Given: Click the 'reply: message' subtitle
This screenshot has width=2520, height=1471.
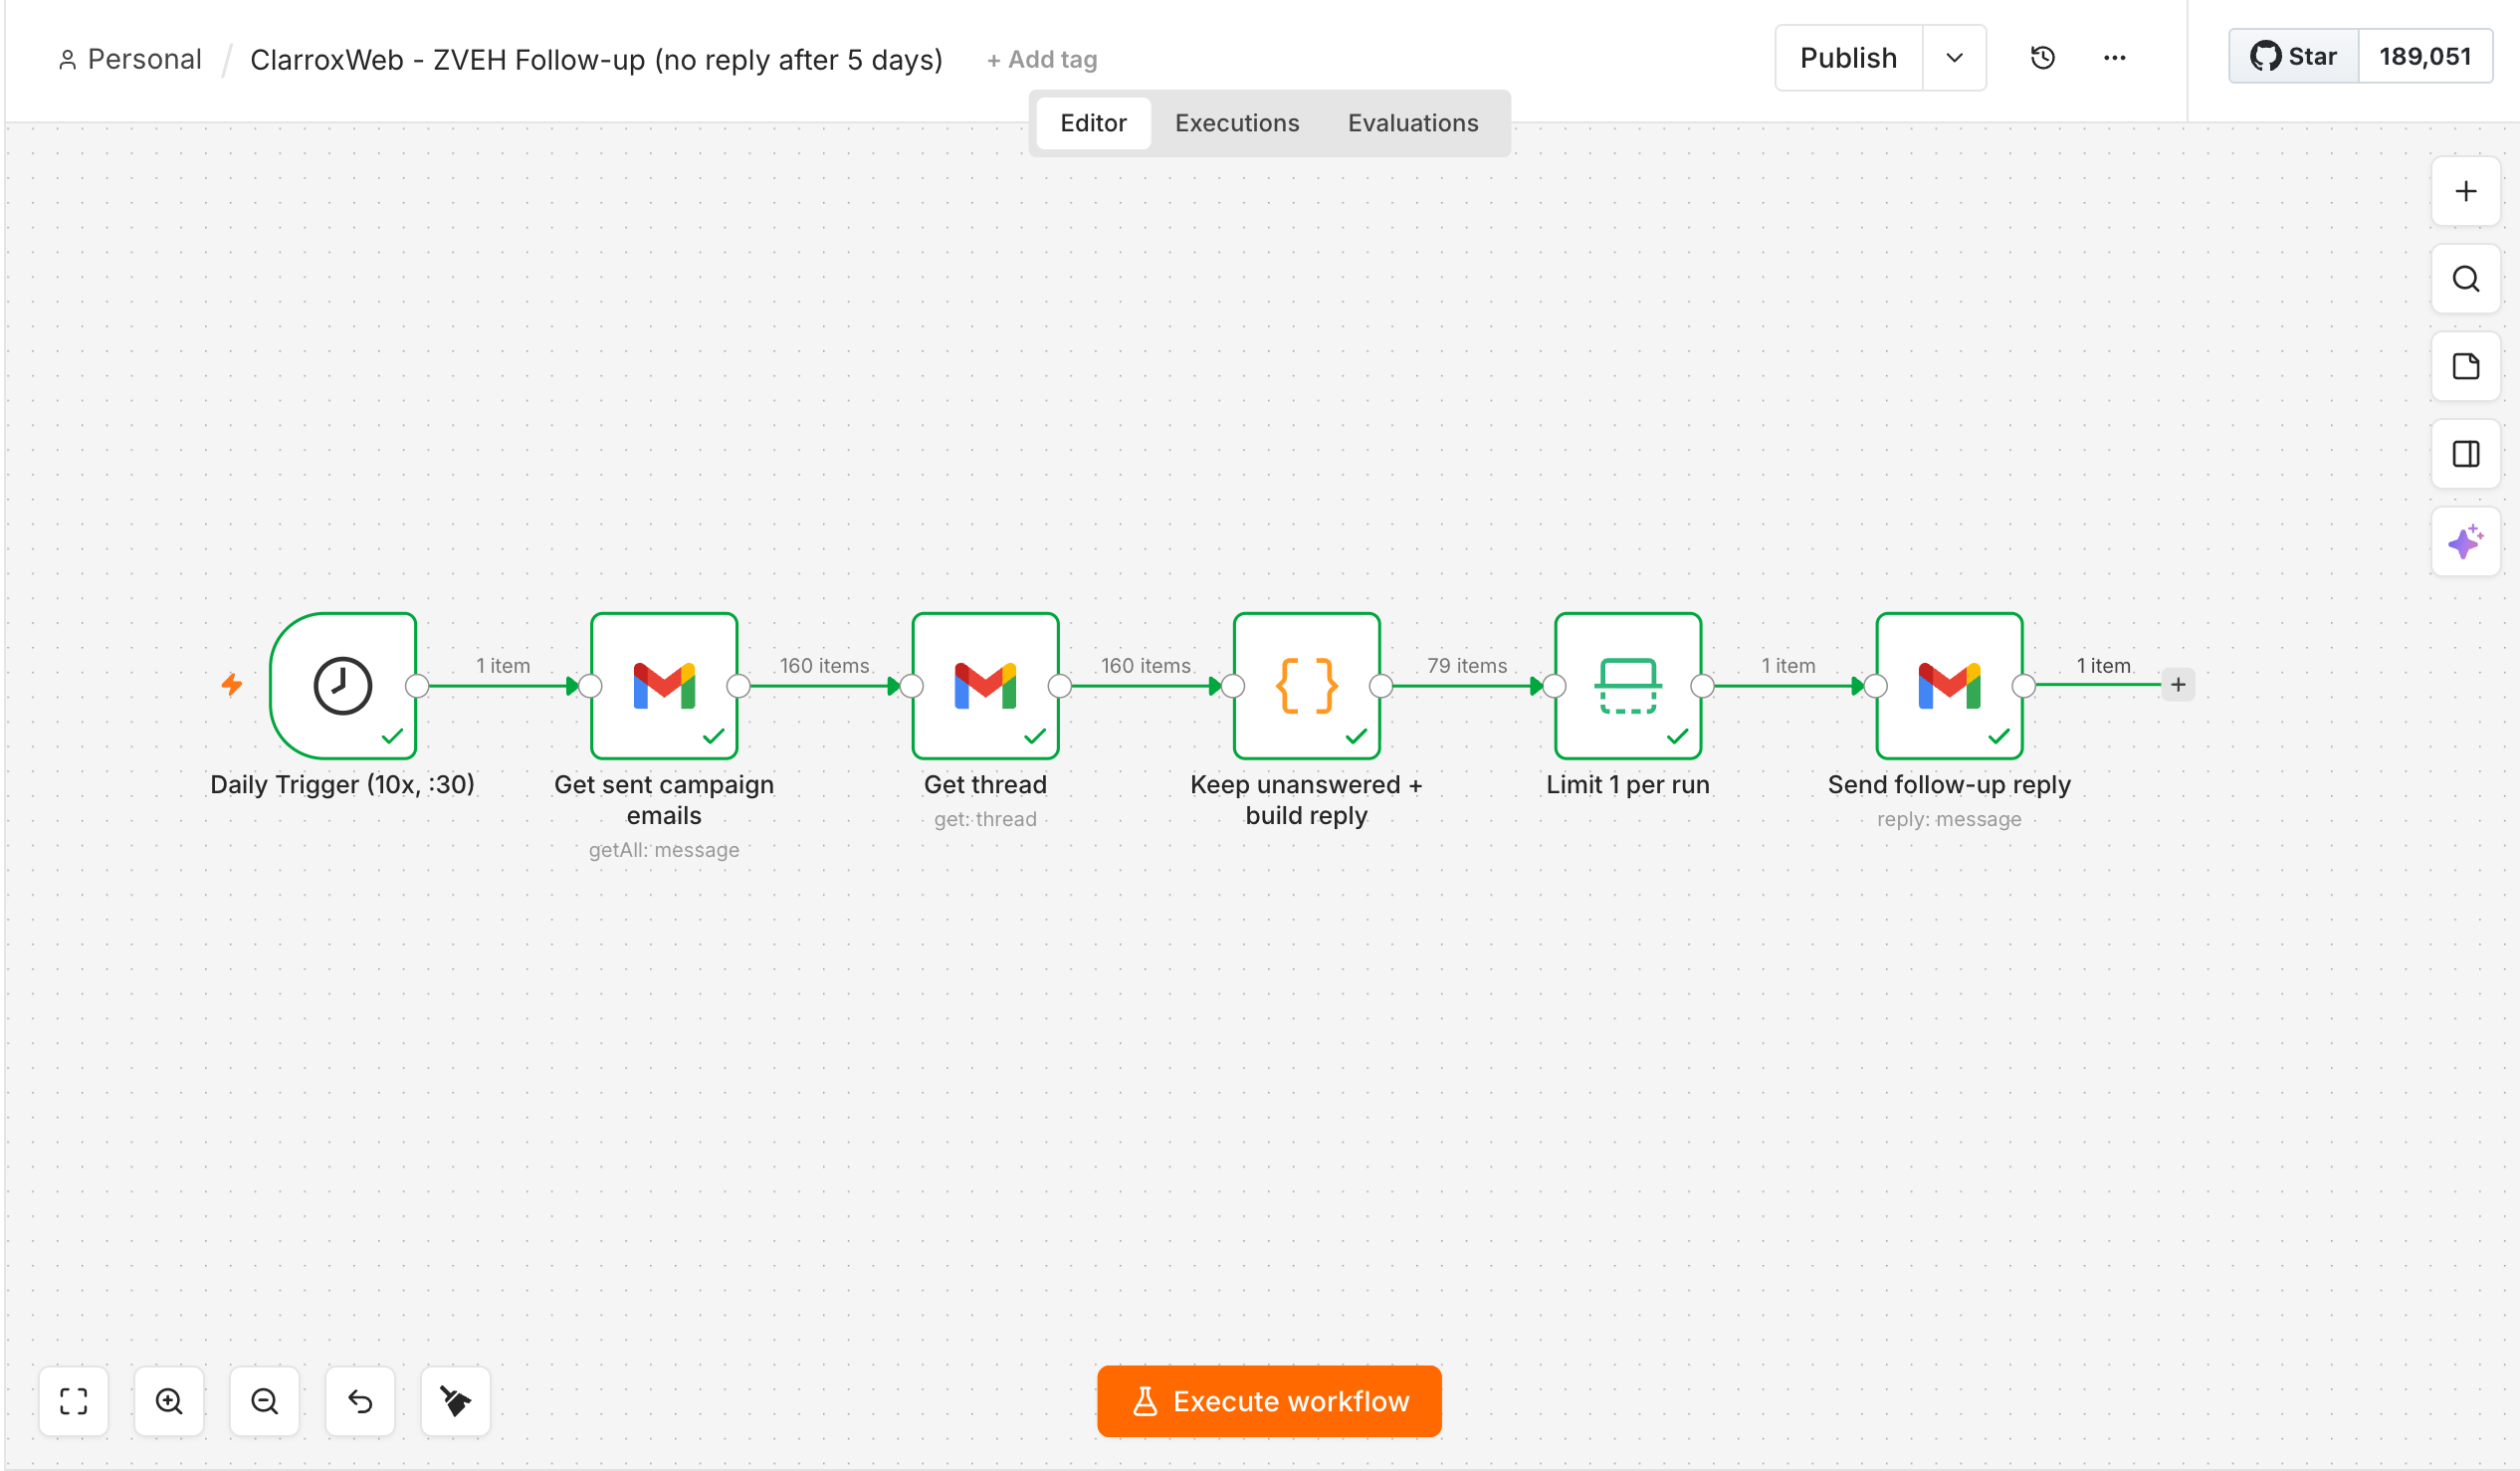Looking at the screenshot, I should click(x=1949, y=819).
